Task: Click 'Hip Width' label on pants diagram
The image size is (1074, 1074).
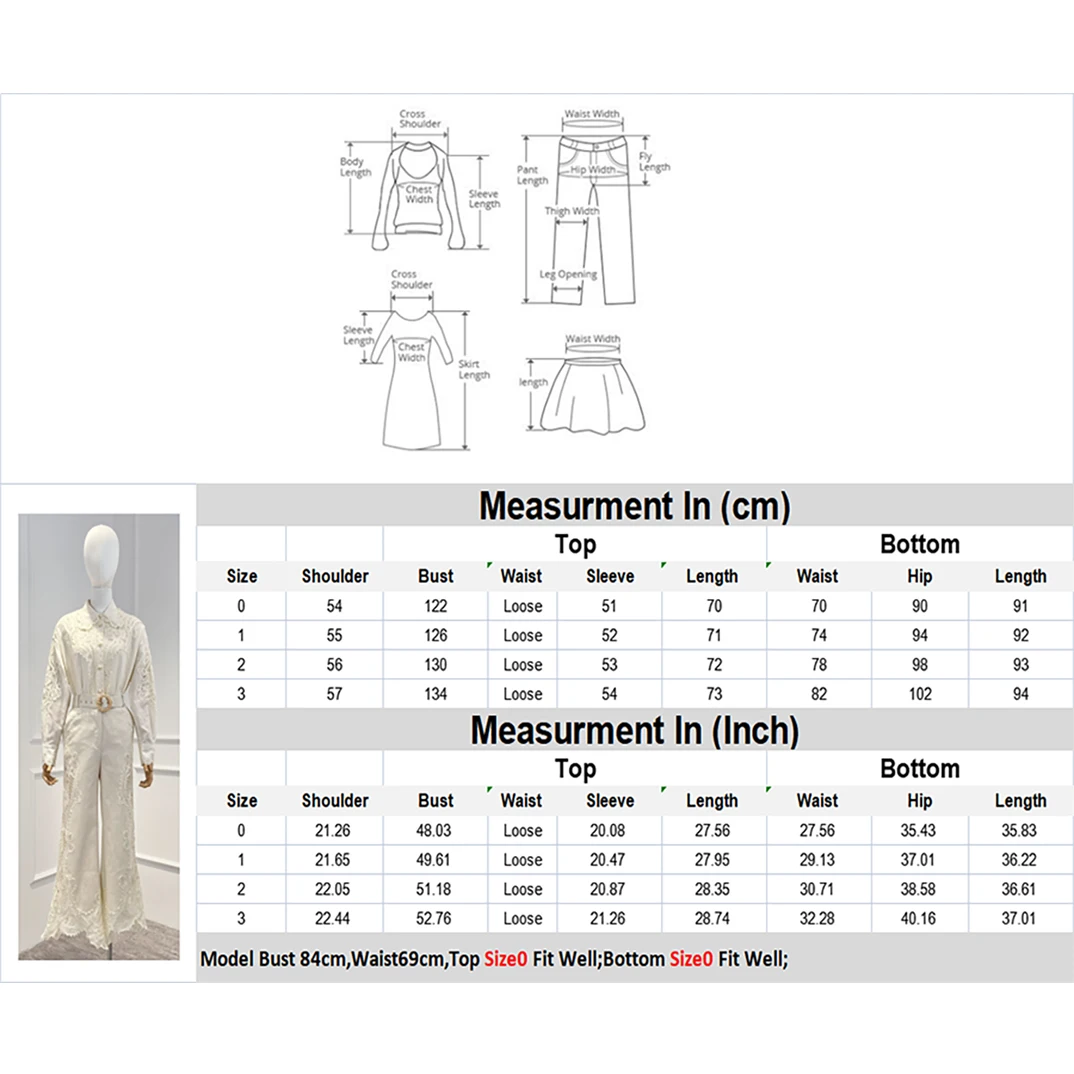Action: click(593, 169)
